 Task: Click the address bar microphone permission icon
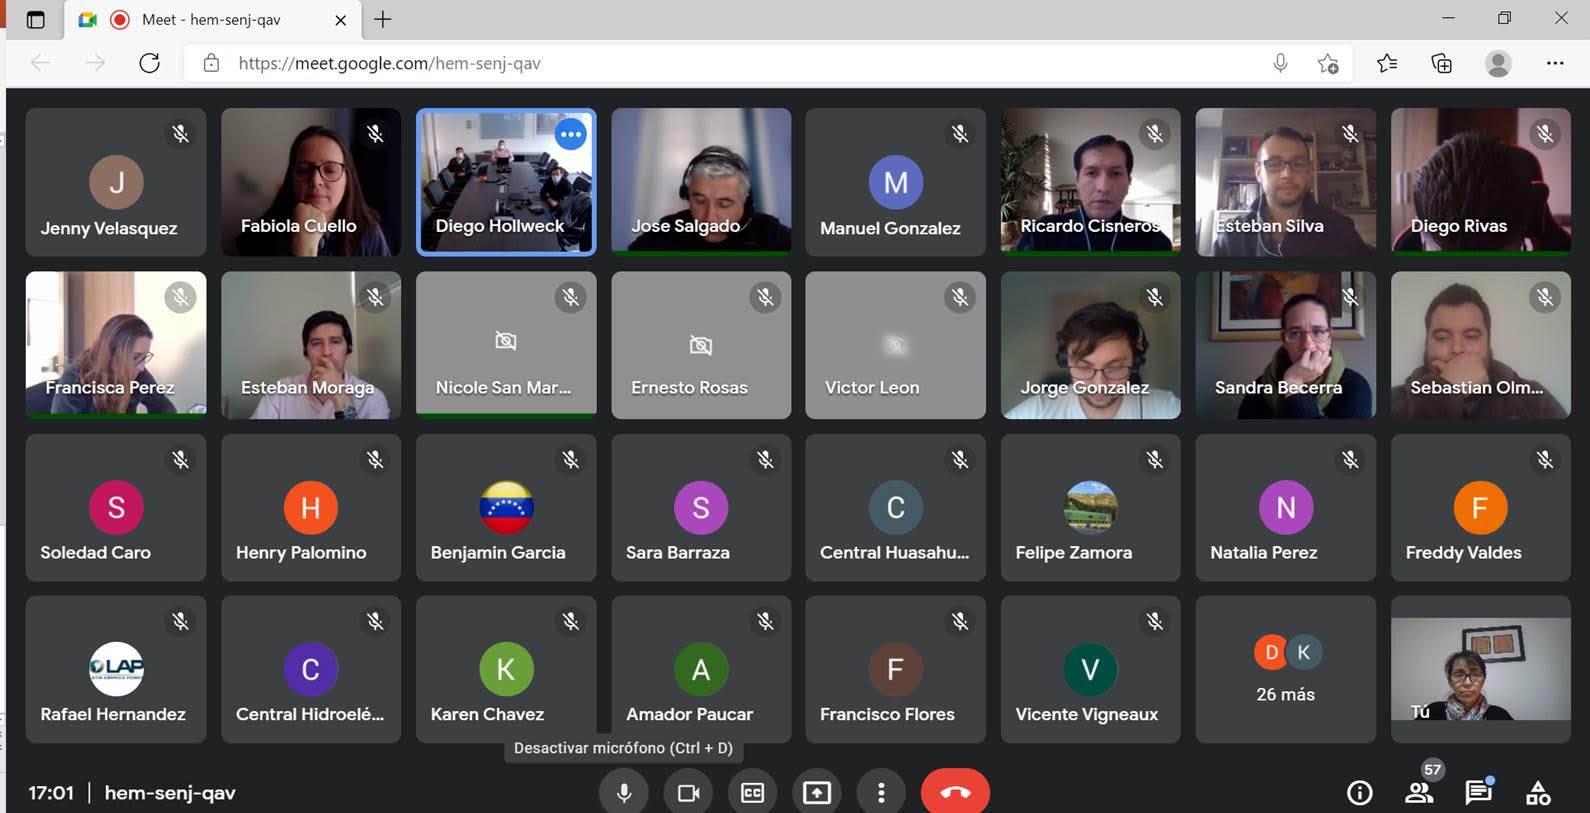click(1280, 63)
